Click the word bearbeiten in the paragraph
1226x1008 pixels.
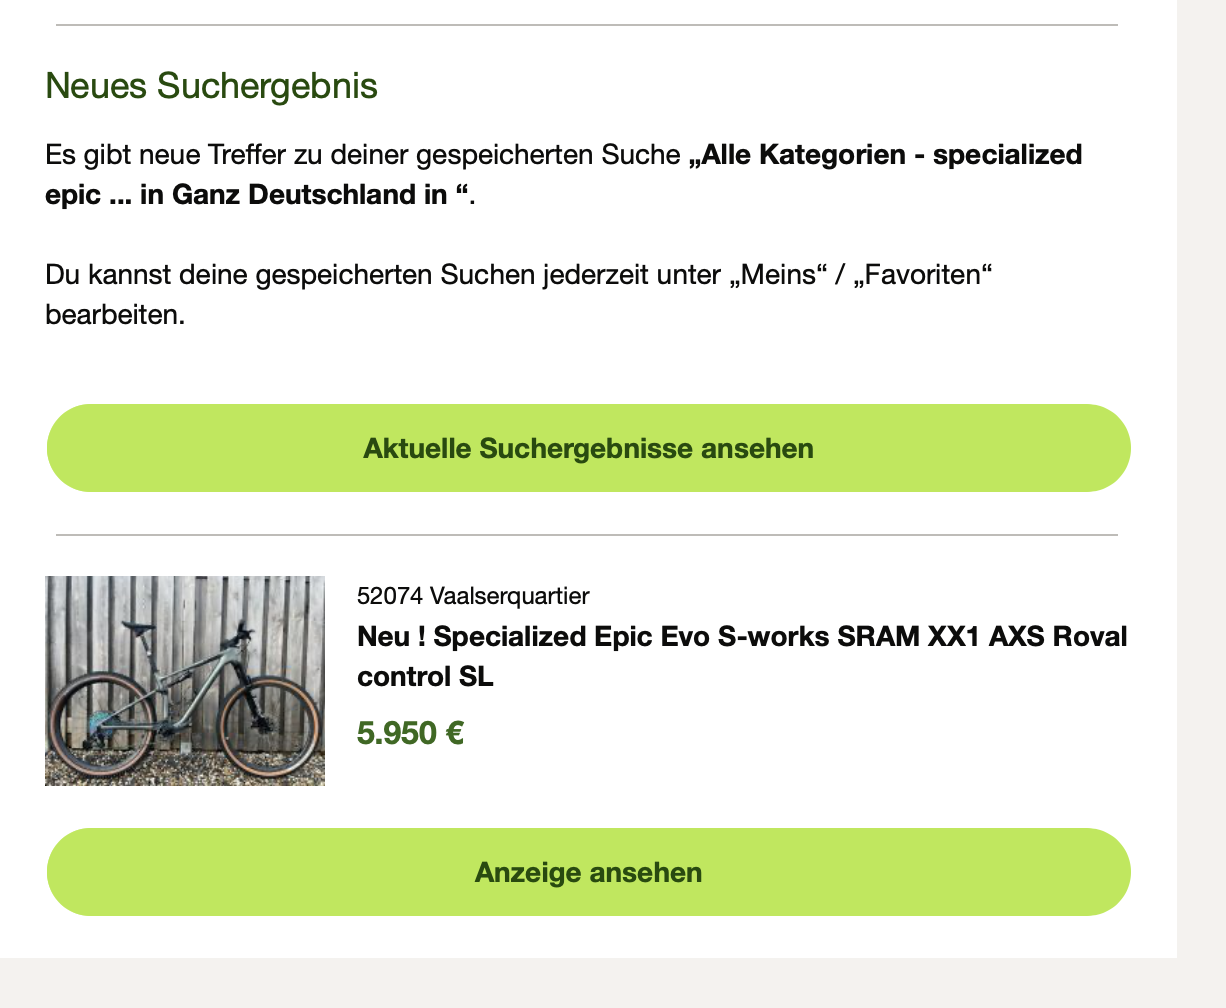point(115,315)
